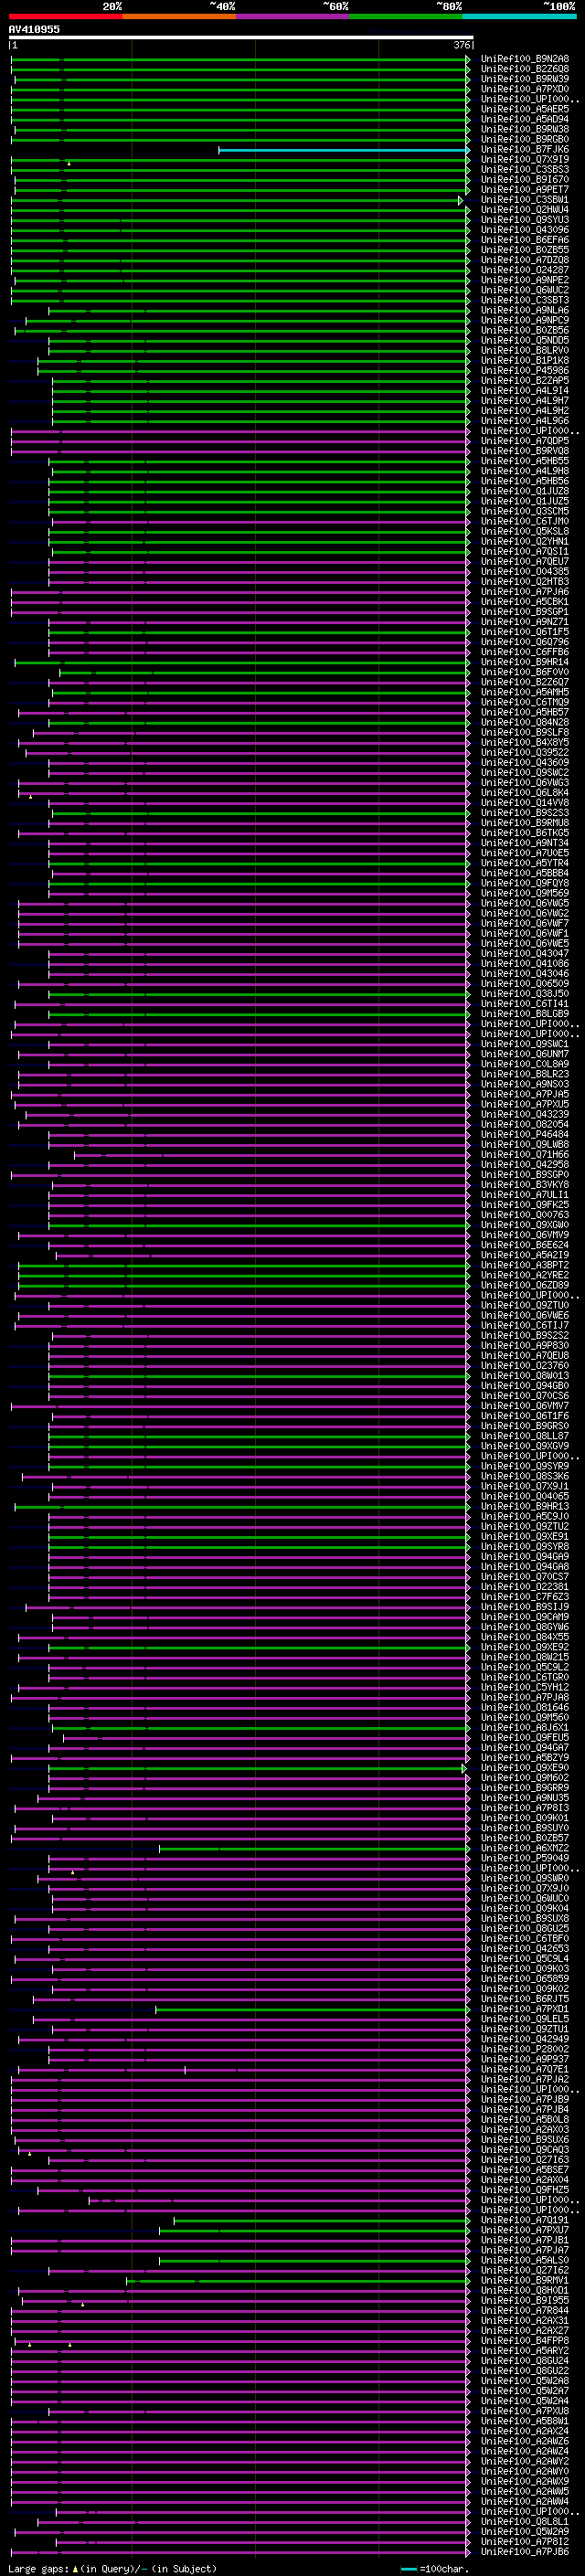Click the hit label UniRef100_B9HR14
This screenshot has height=2576, width=585.
click(525, 662)
